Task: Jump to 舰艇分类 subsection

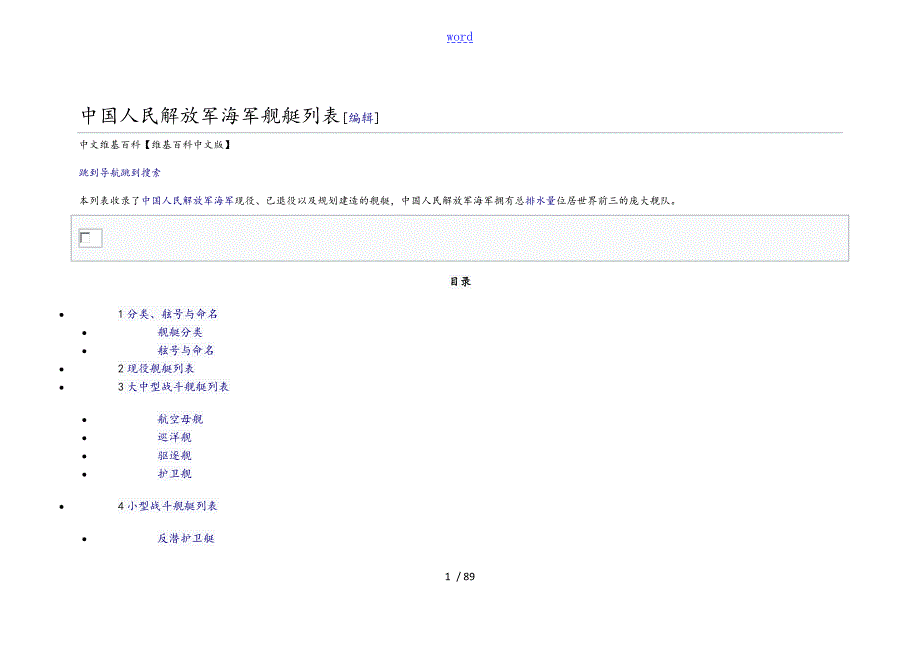Action: click(180, 333)
